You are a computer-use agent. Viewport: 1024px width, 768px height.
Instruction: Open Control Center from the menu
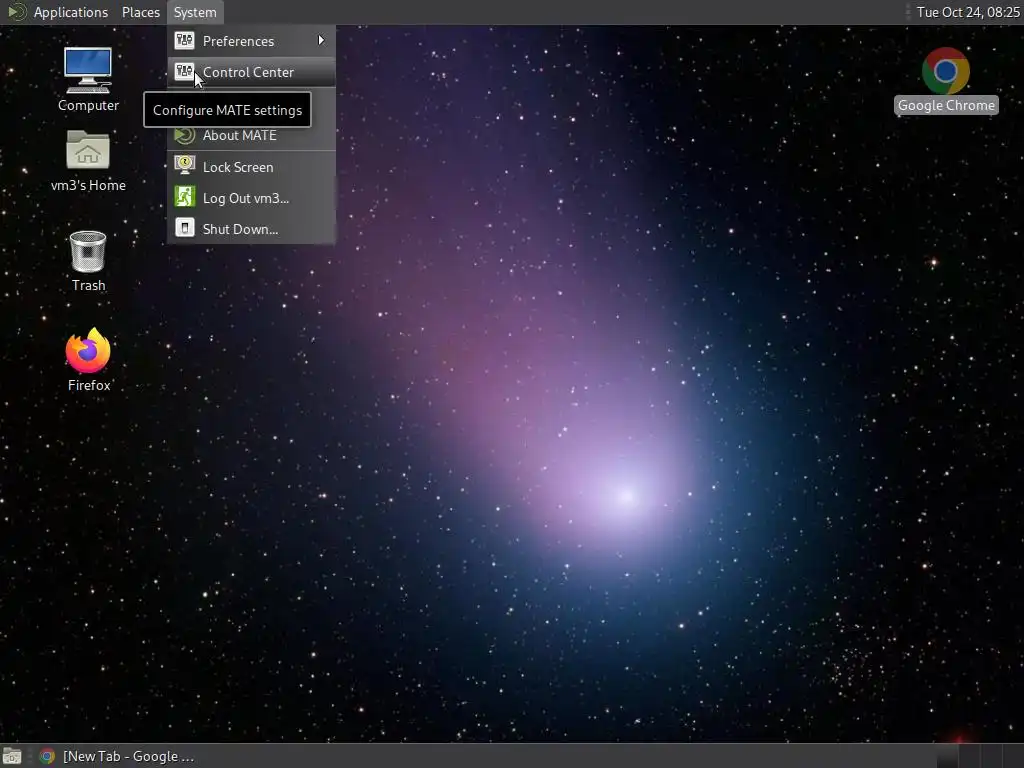pyautogui.click(x=251, y=72)
